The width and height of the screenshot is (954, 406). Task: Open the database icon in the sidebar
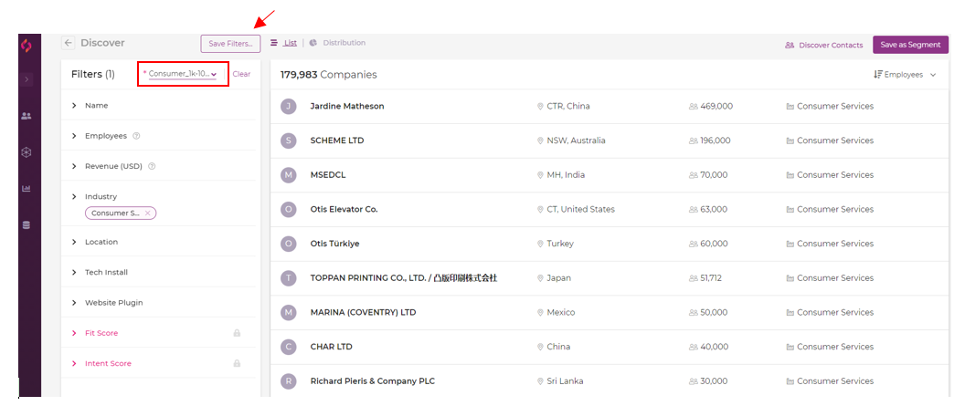coord(26,225)
